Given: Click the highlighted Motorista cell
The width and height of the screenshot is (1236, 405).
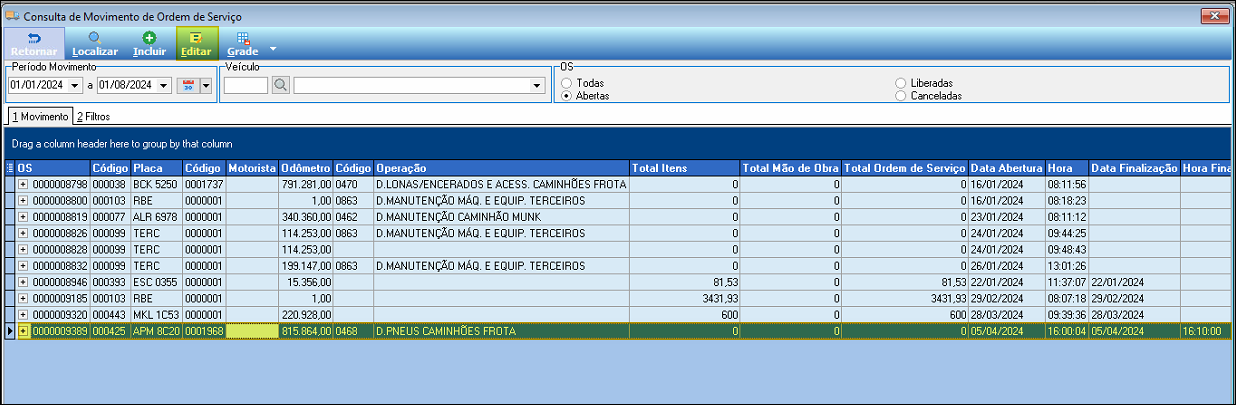Looking at the screenshot, I should (x=251, y=330).
